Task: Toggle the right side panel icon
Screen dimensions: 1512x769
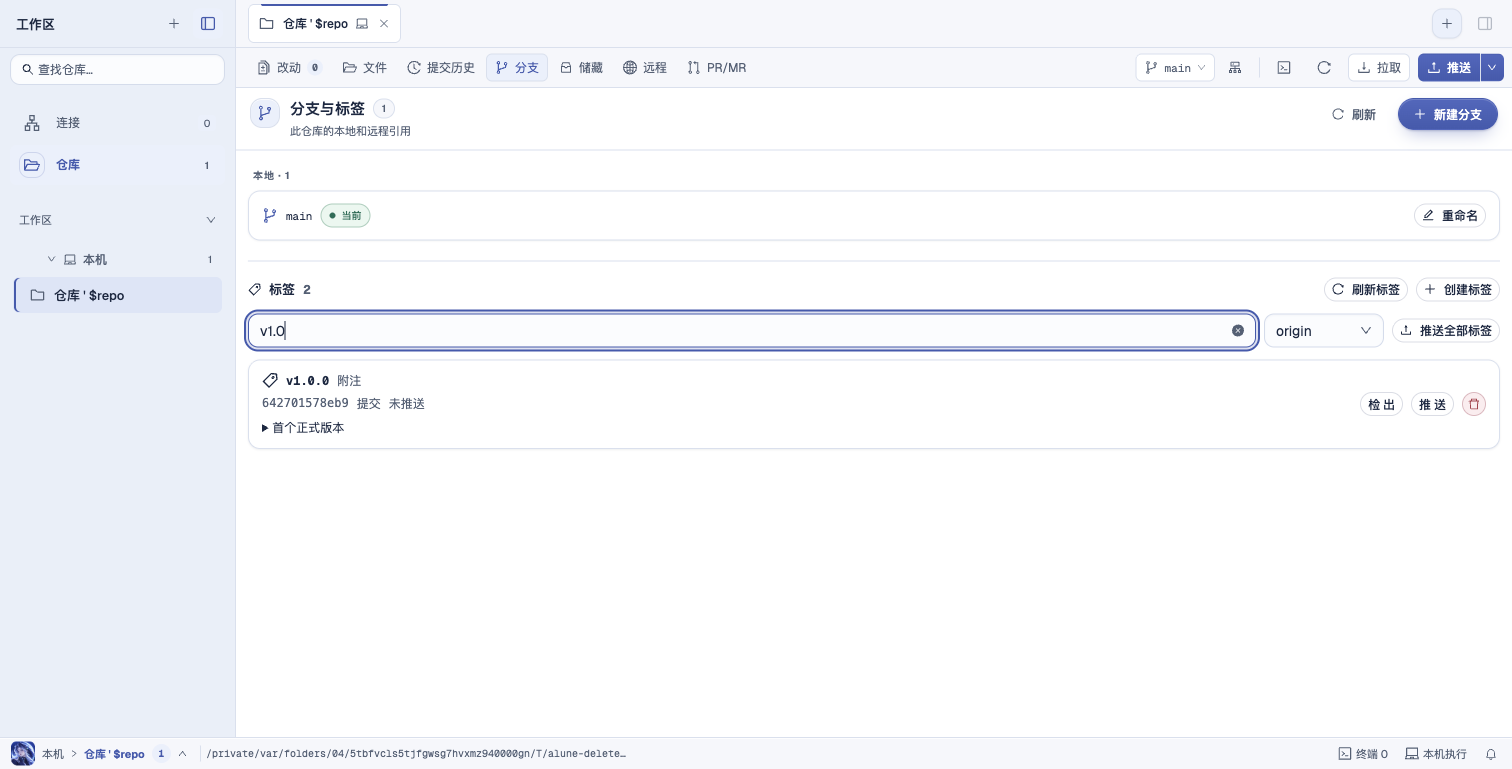Action: (x=1485, y=23)
